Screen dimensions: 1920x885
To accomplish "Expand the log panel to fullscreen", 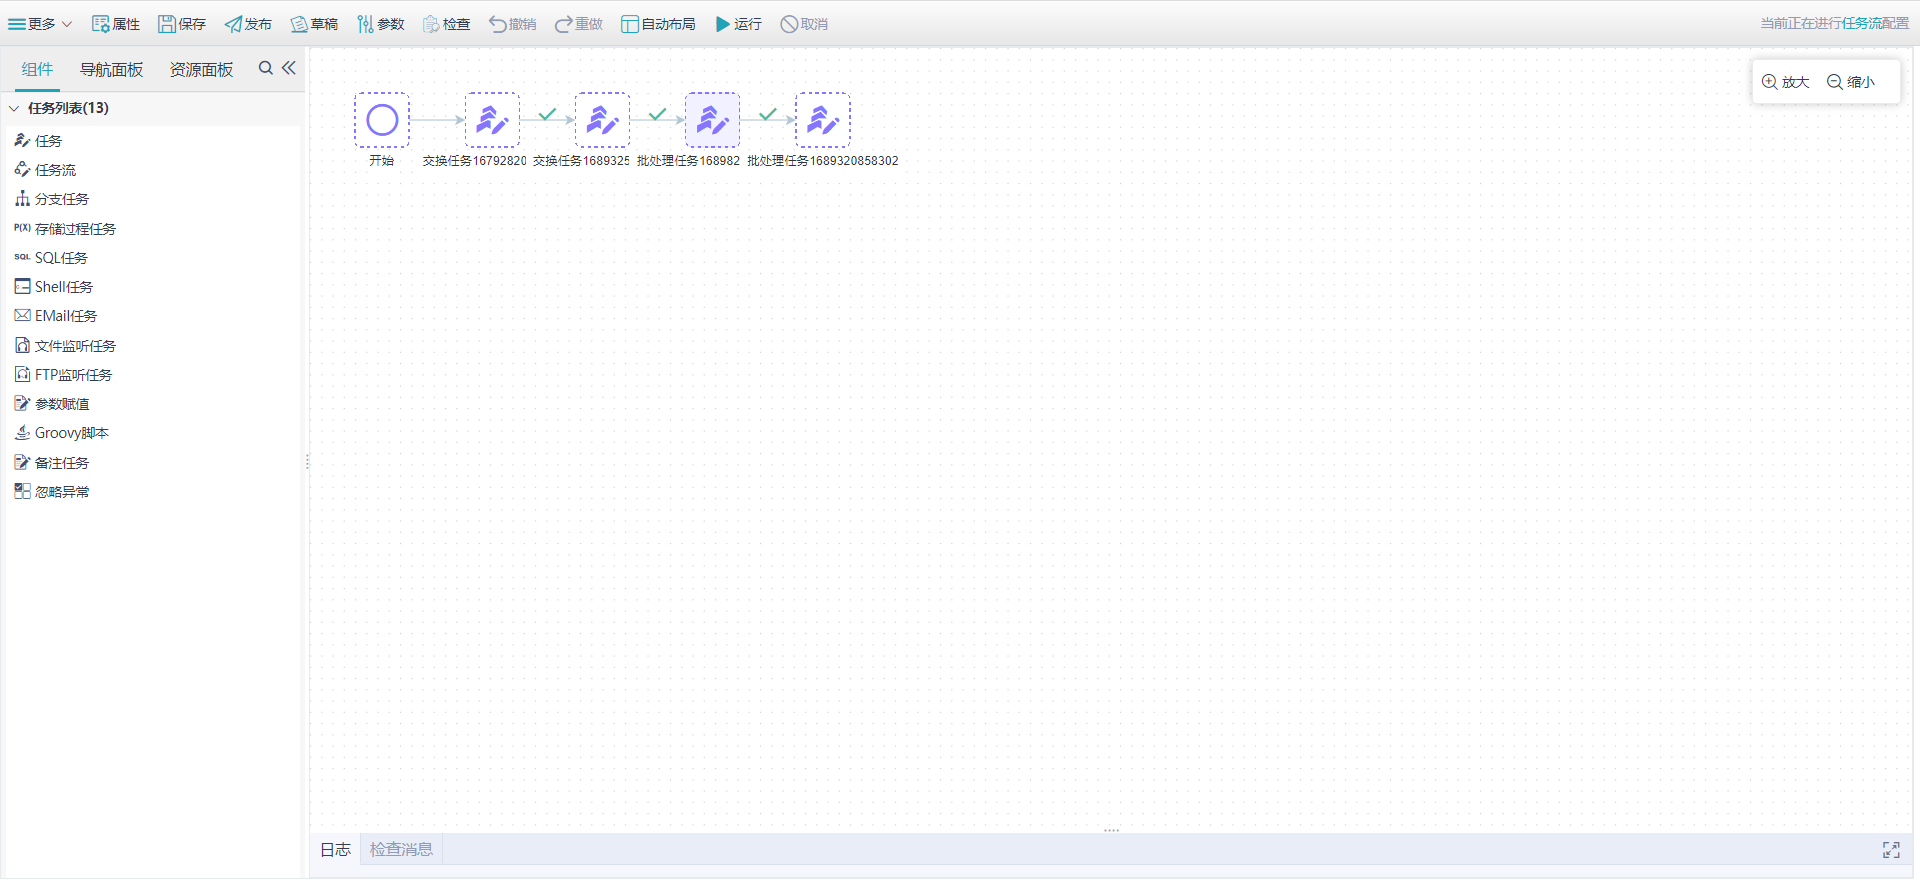I will coord(1891,850).
